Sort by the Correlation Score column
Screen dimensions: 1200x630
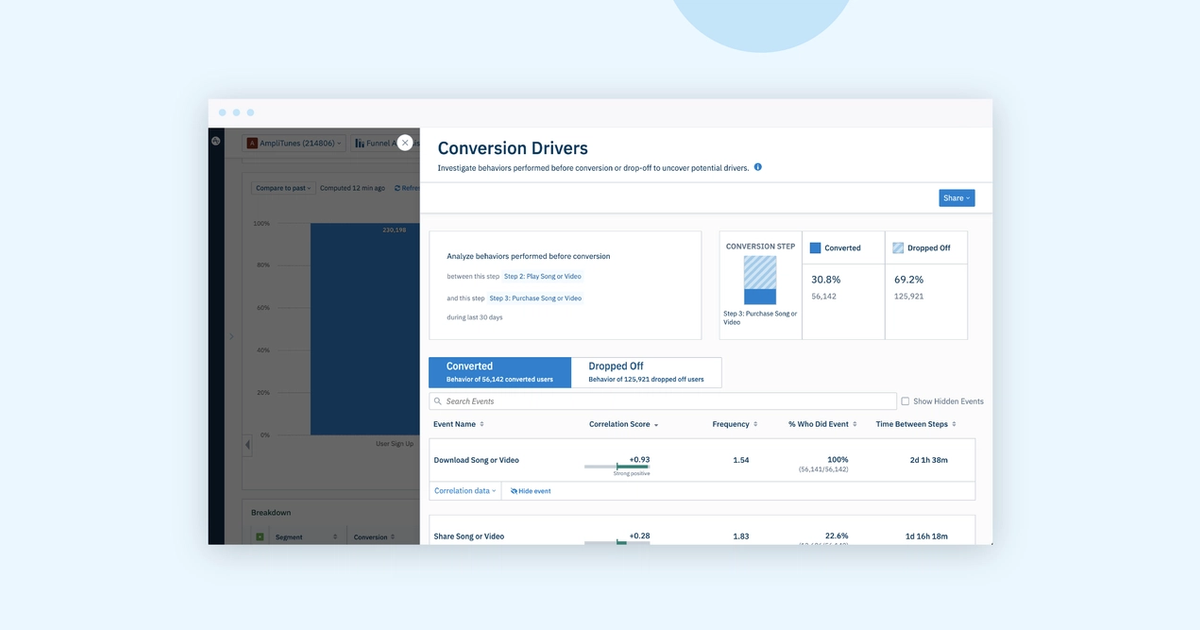(x=624, y=424)
